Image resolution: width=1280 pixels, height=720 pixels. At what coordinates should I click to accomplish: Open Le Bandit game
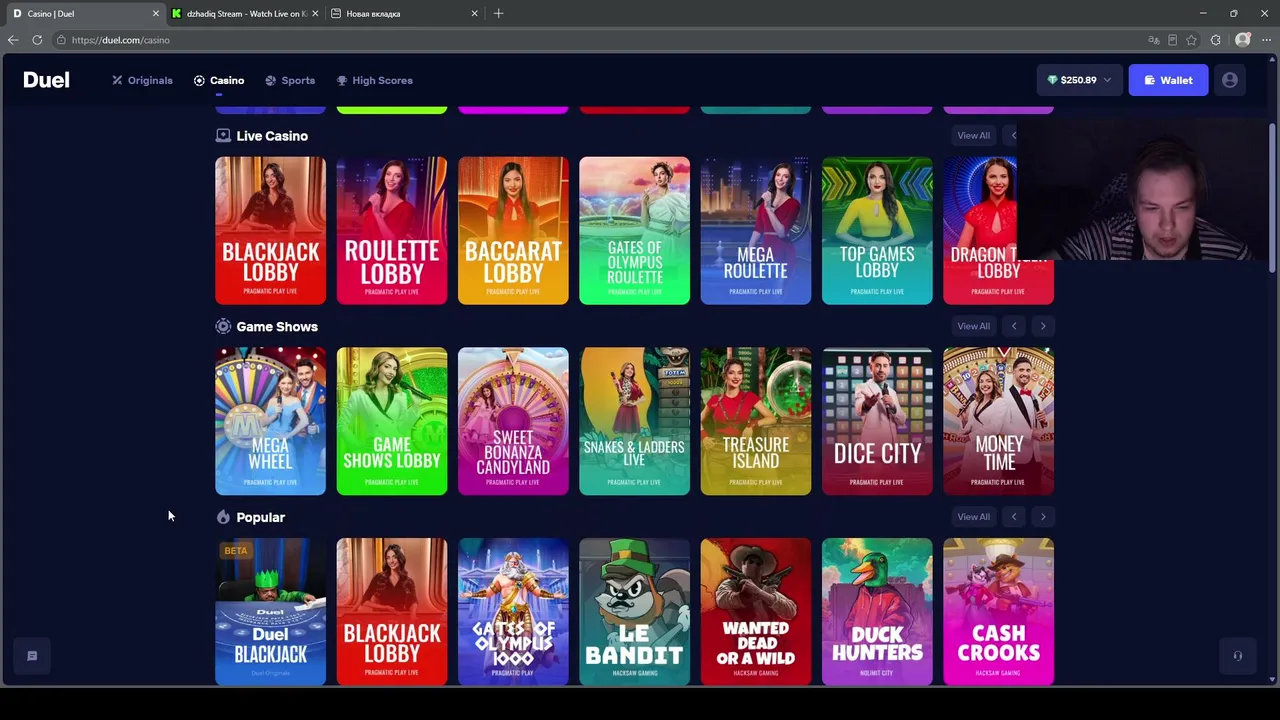click(634, 612)
